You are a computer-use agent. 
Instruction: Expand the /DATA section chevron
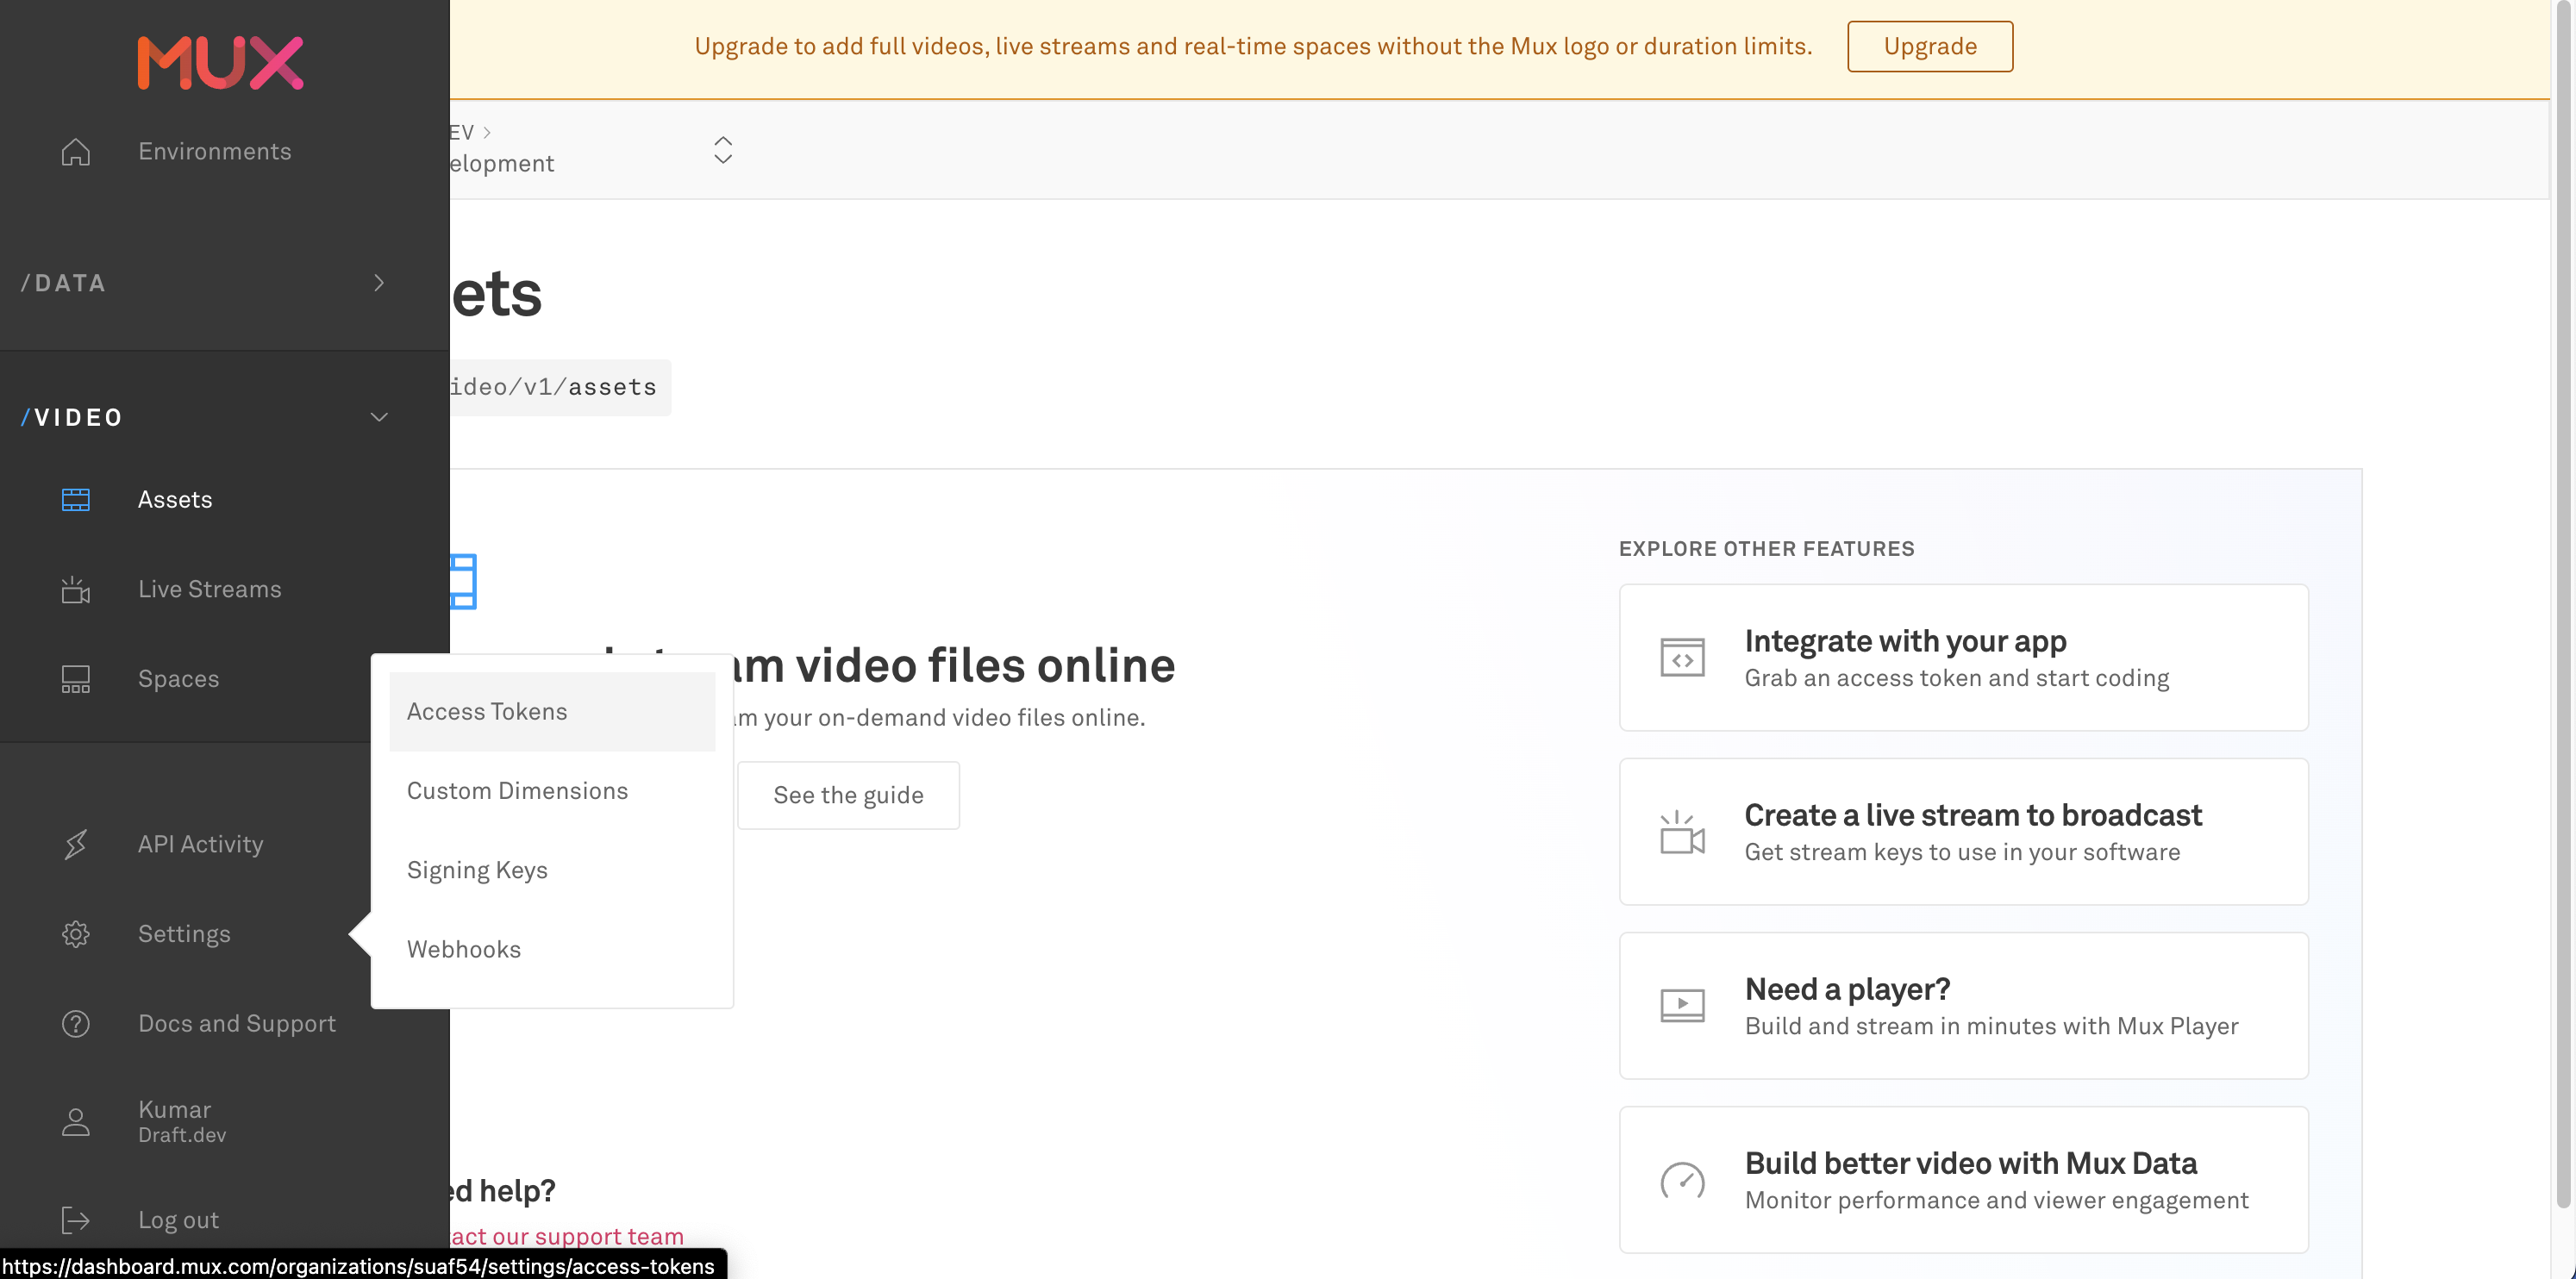tap(379, 283)
